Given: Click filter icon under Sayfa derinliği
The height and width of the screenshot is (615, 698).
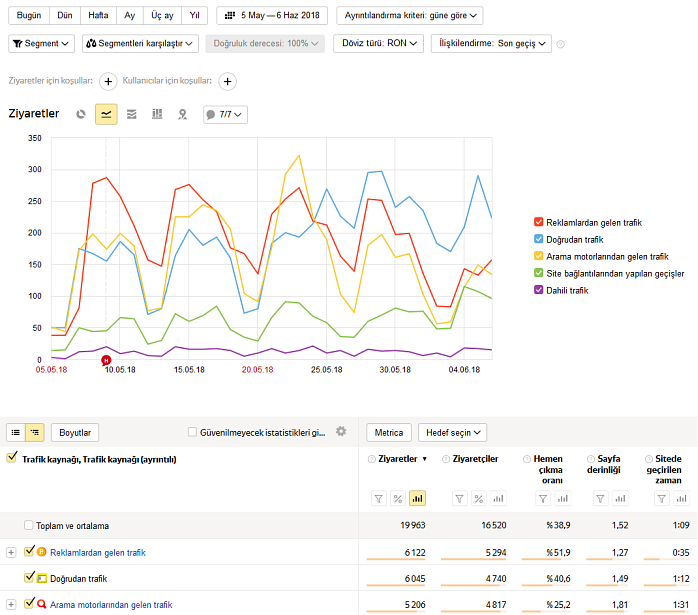Looking at the screenshot, I should click(601, 498).
